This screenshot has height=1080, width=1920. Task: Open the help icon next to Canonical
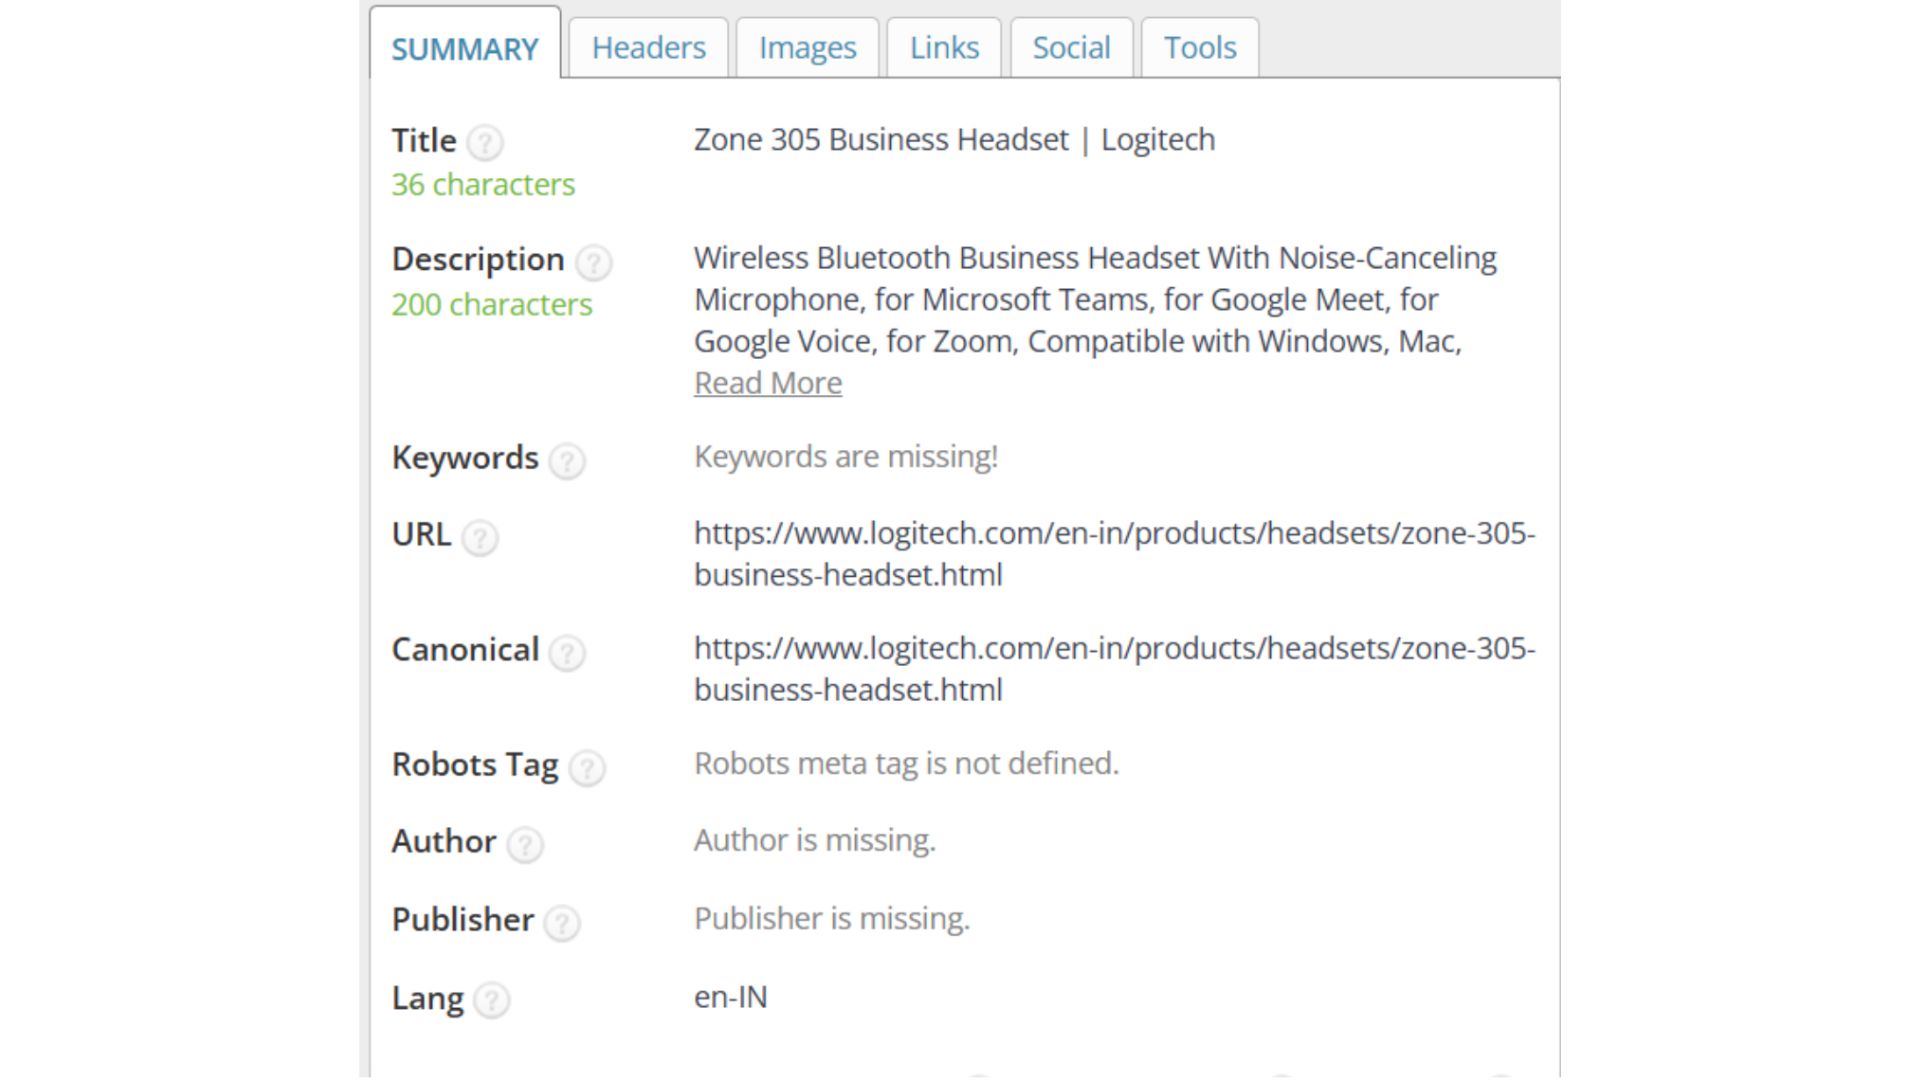click(567, 653)
